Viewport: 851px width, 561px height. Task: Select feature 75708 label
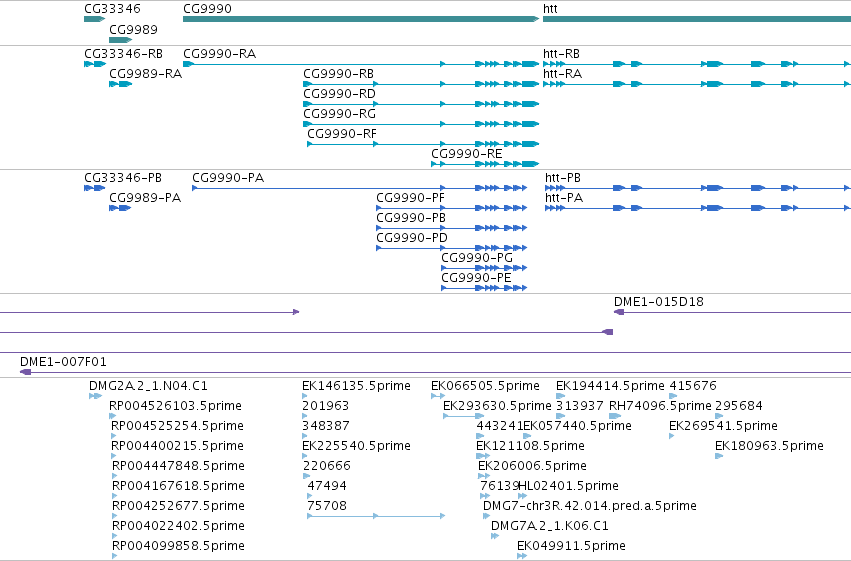327,507
